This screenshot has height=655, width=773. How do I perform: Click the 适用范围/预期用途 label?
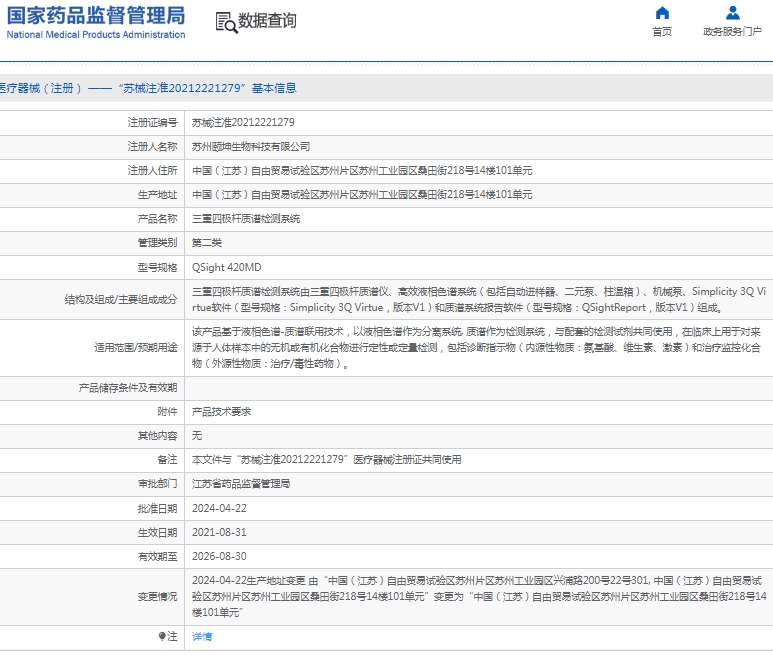[x=136, y=347]
